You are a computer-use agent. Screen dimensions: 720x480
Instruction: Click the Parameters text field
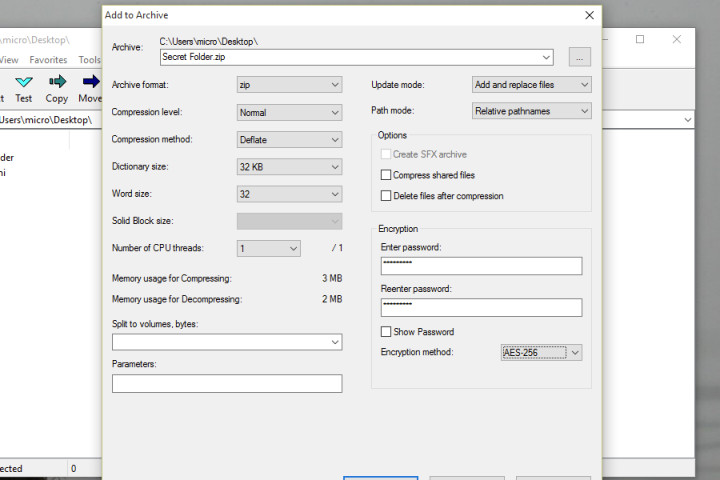click(x=227, y=383)
